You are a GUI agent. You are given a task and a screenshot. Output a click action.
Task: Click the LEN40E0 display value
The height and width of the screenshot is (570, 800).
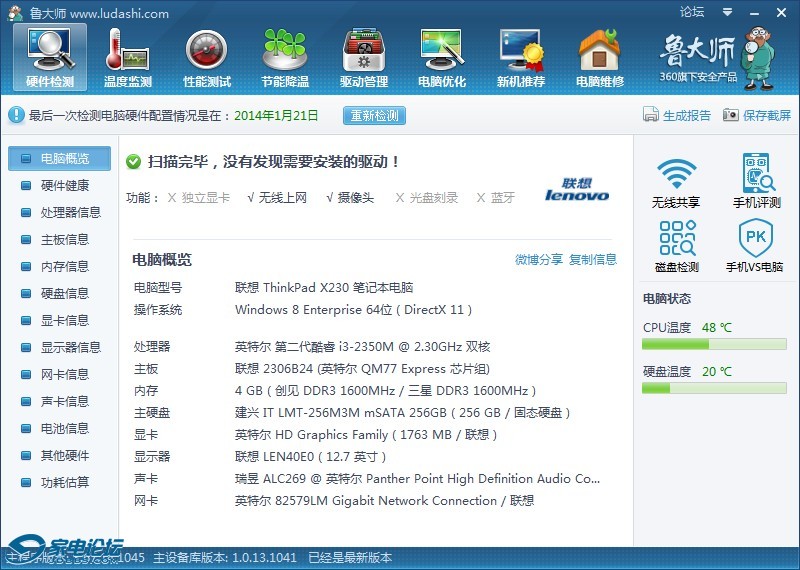[310, 457]
